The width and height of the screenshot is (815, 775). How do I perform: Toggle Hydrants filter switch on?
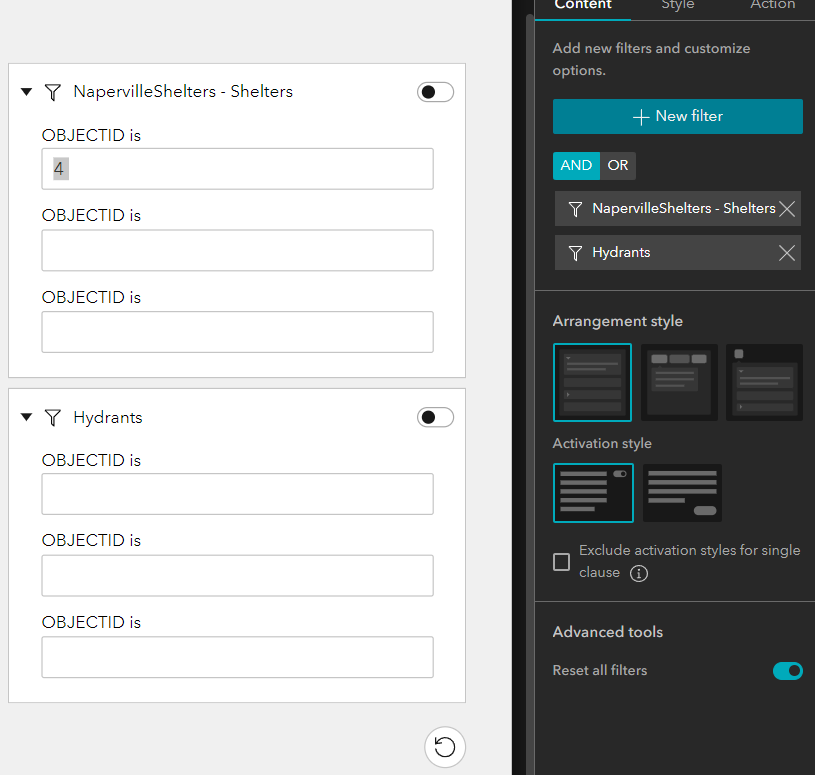pyautogui.click(x=435, y=417)
